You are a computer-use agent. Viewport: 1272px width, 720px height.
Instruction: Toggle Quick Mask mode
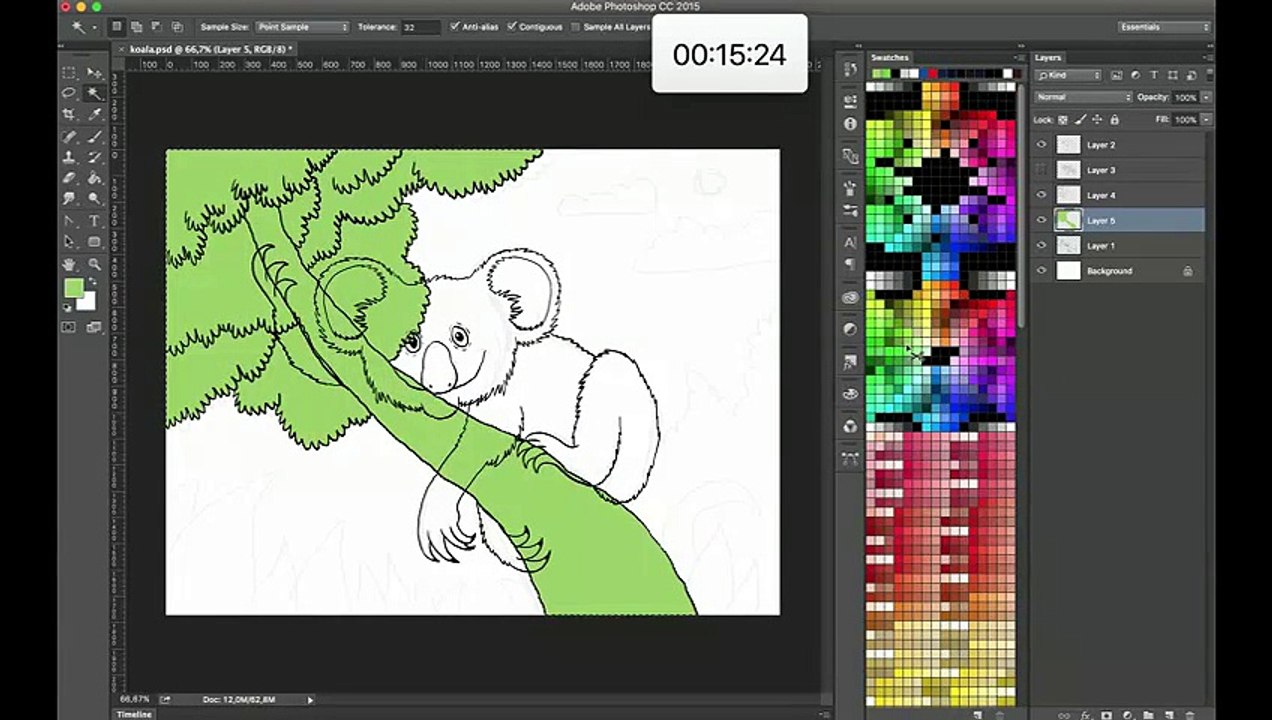click(69, 326)
